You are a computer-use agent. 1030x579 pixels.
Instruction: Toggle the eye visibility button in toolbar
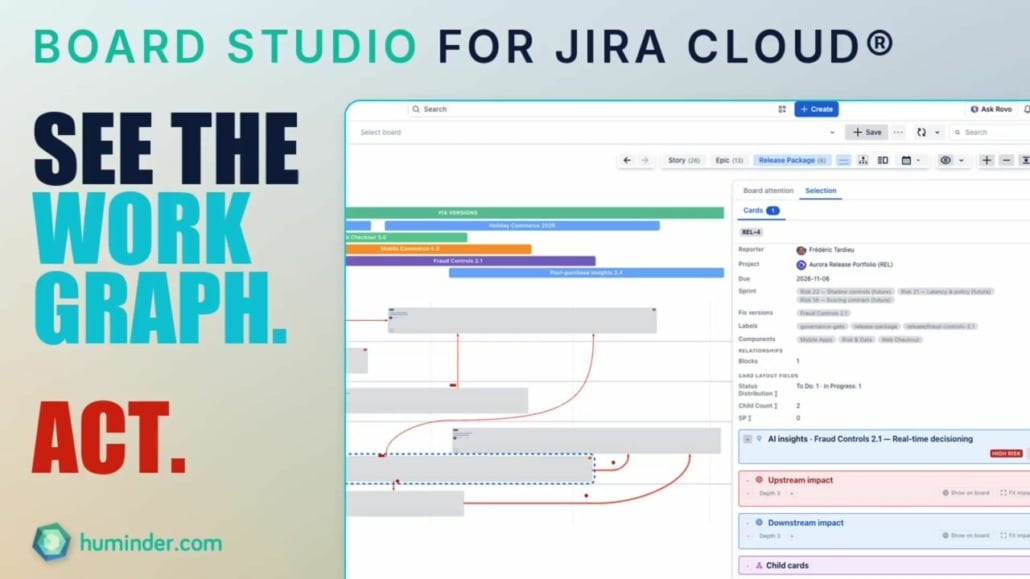click(945, 160)
